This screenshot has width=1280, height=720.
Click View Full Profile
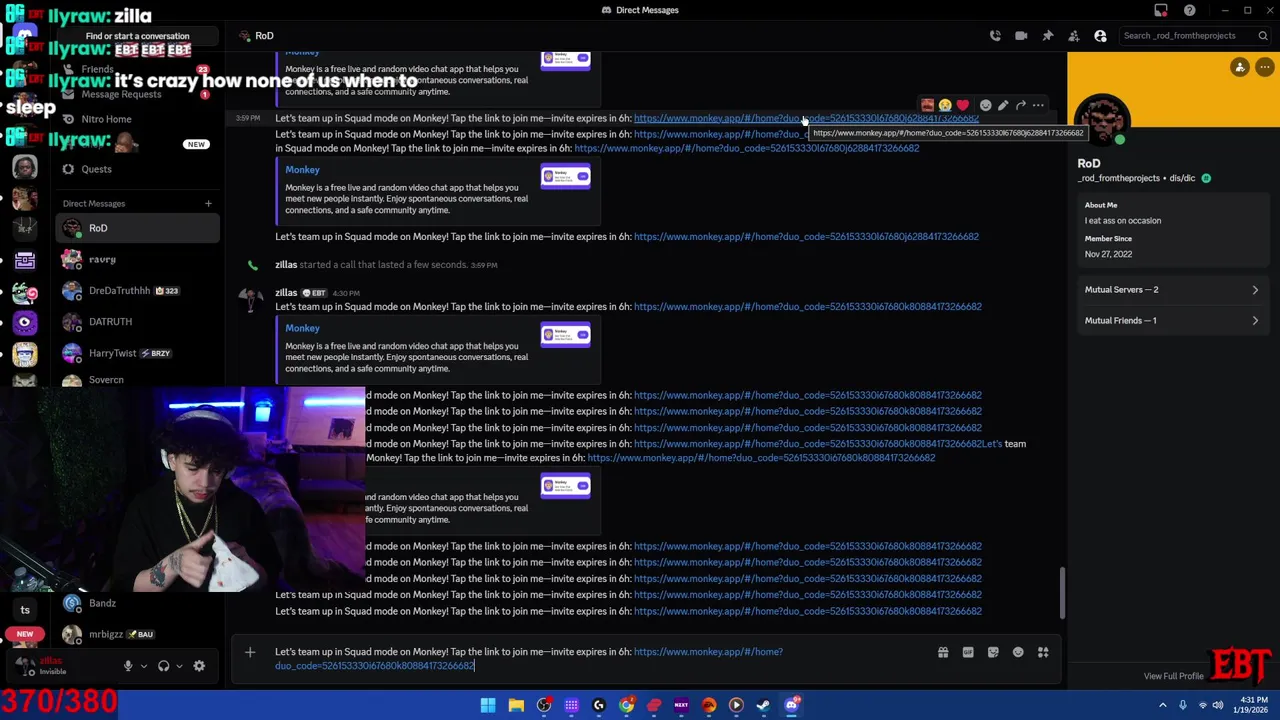click(1173, 676)
